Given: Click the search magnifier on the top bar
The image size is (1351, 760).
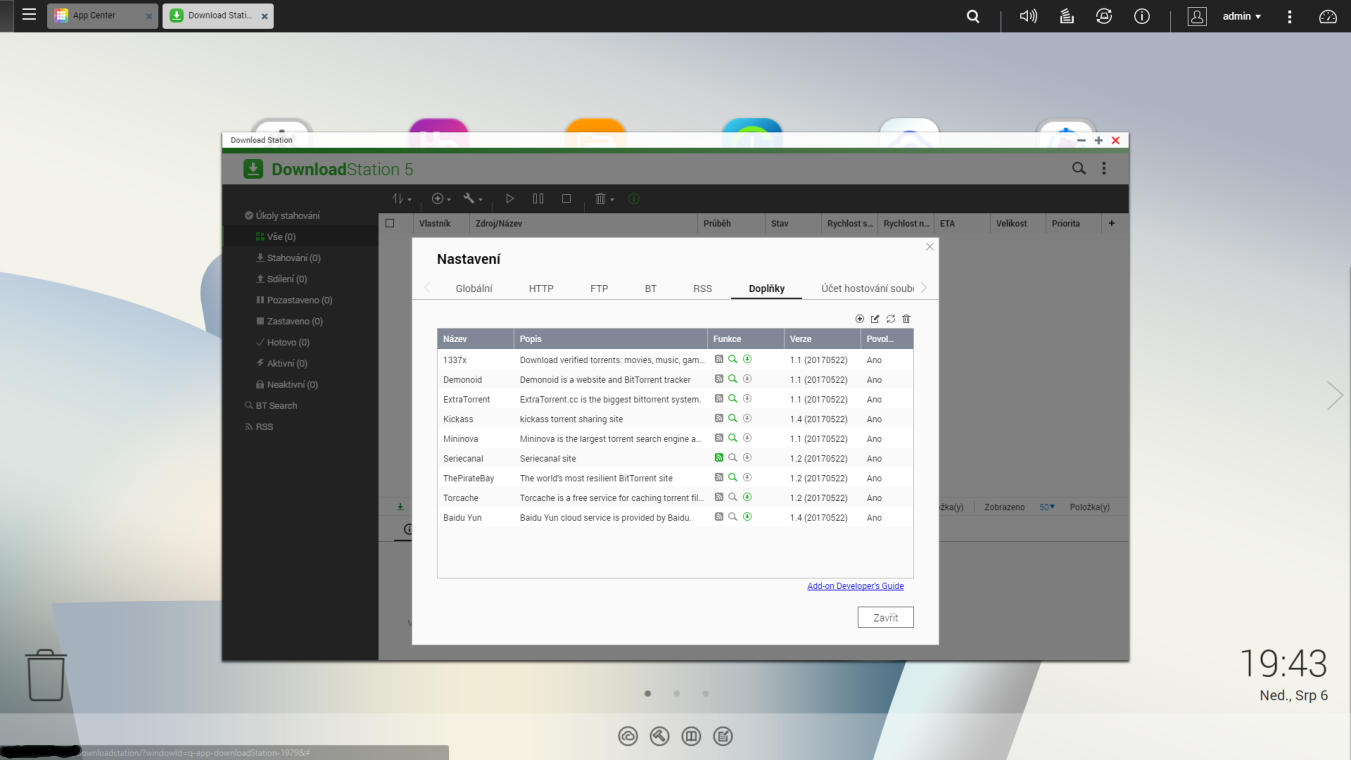Looking at the screenshot, I should (x=973, y=16).
